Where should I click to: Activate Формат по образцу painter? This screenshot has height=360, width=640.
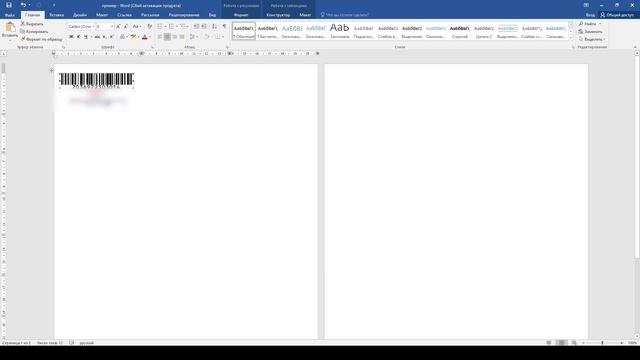click(42, 39)
